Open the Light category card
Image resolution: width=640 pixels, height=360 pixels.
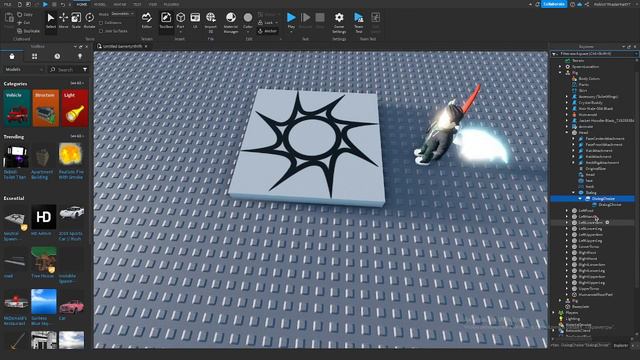pos(75,108)
